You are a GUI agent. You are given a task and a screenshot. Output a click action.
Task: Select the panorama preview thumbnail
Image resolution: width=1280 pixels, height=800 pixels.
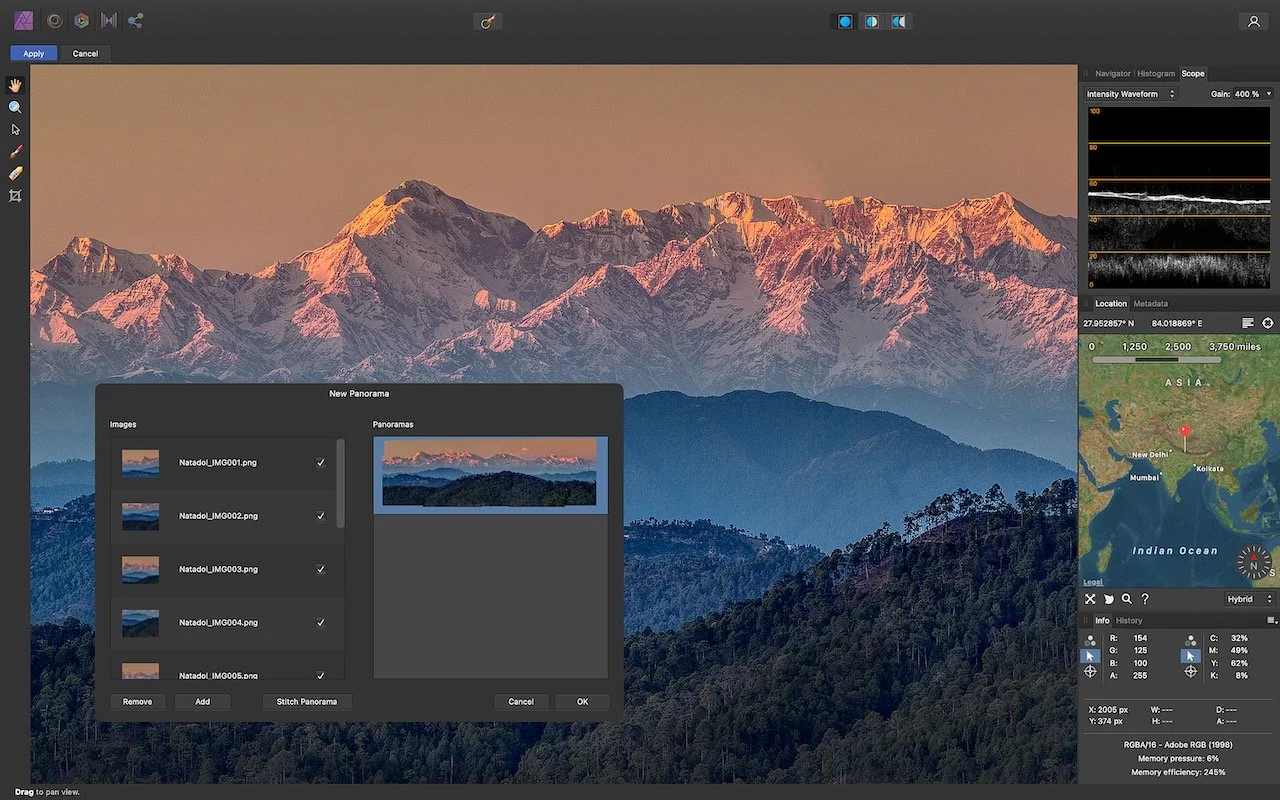pos(490,473)
